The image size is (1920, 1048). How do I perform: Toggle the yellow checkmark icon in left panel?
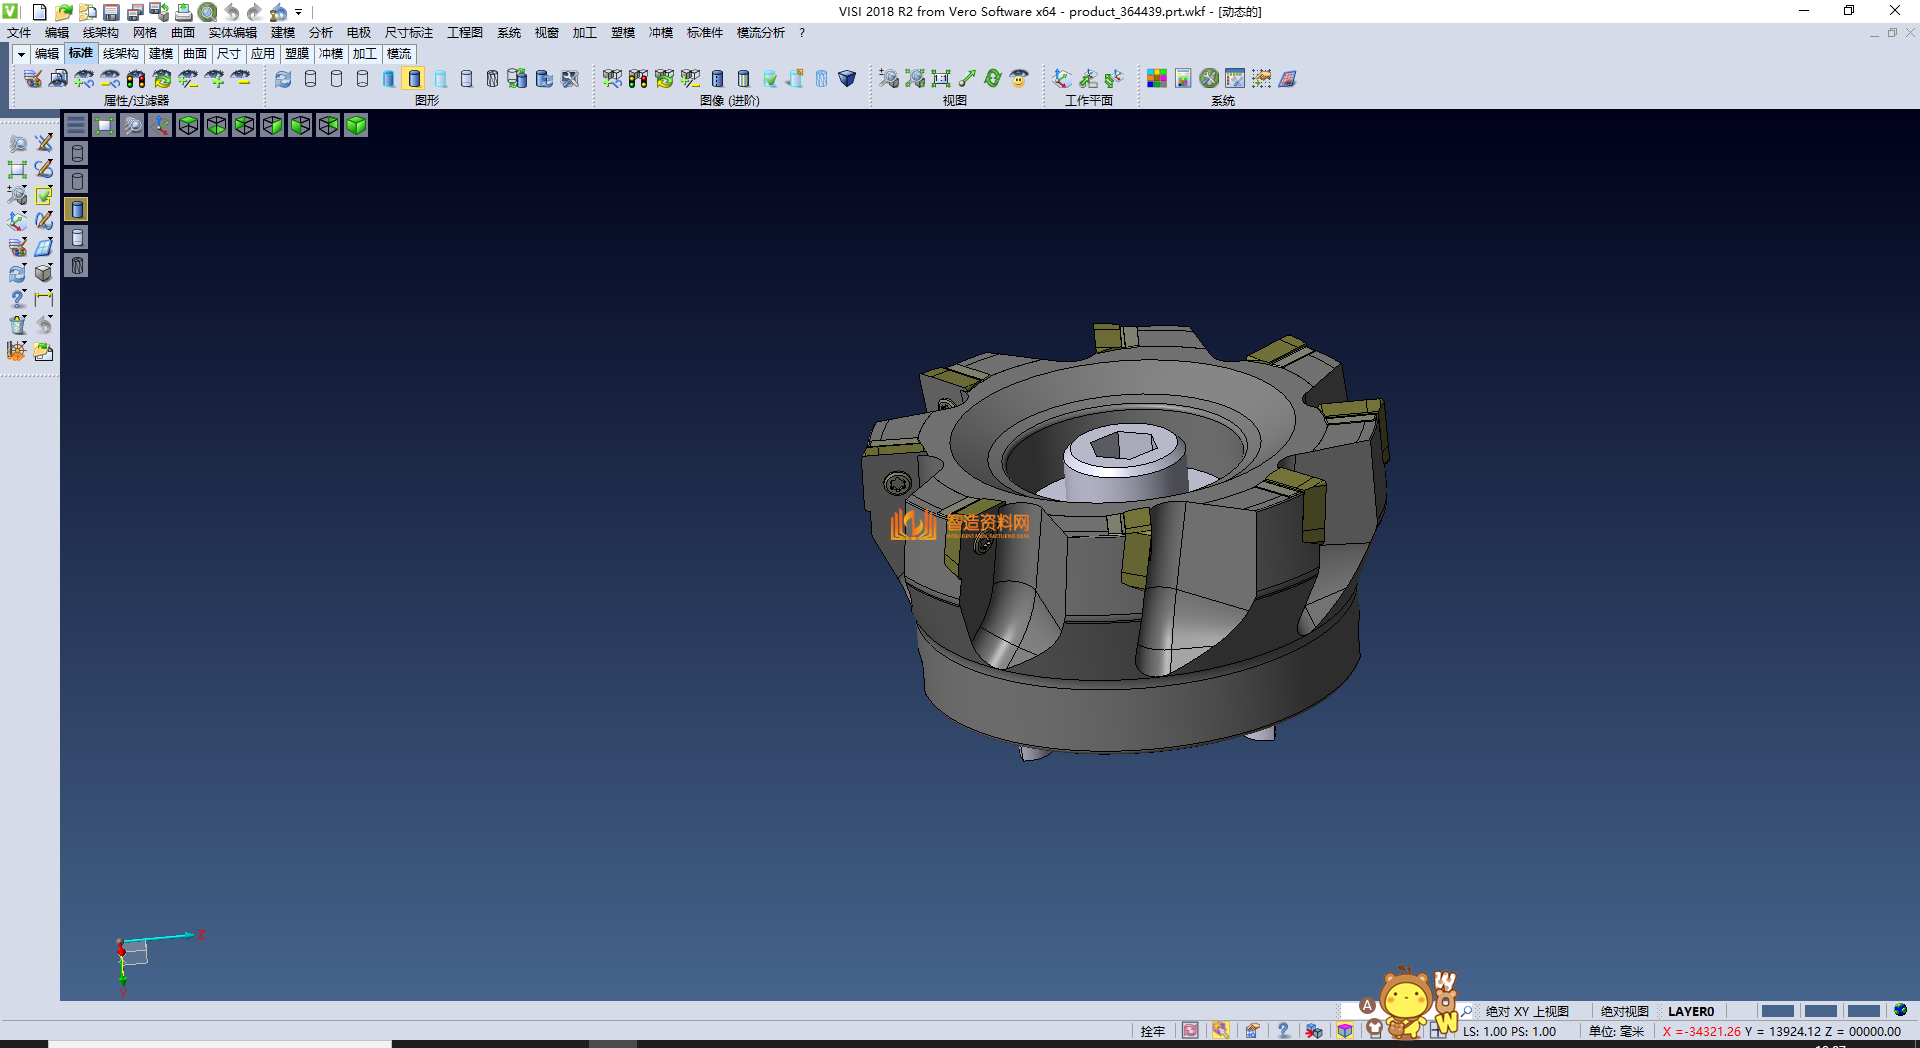tap(44, 195)
